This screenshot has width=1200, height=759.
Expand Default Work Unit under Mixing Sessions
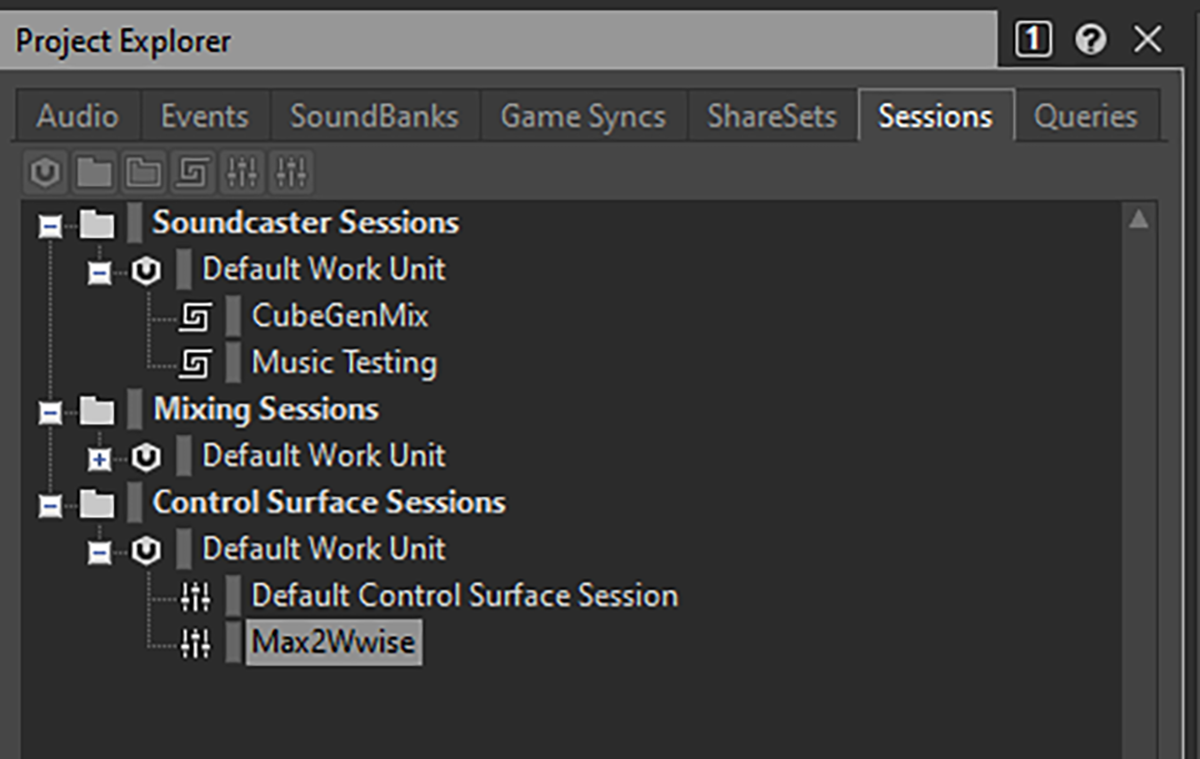pos(99,458)
